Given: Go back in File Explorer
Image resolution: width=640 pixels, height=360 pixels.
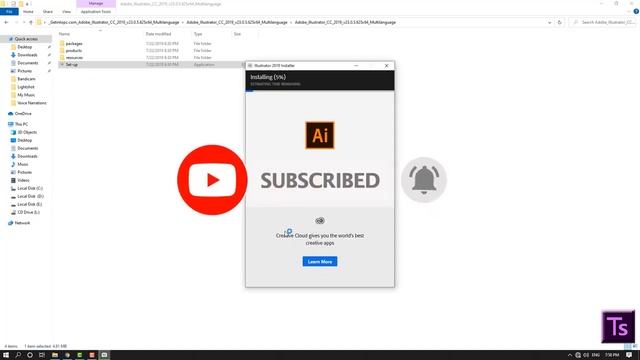Looking at the screenshot, I should [6, 22].
